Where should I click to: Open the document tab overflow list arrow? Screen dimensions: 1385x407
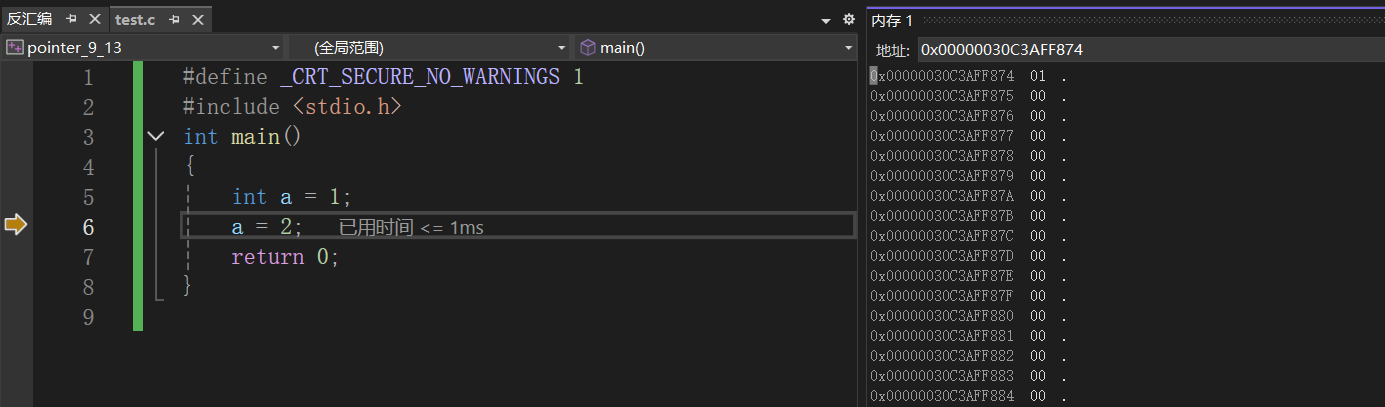pos(826,20)
